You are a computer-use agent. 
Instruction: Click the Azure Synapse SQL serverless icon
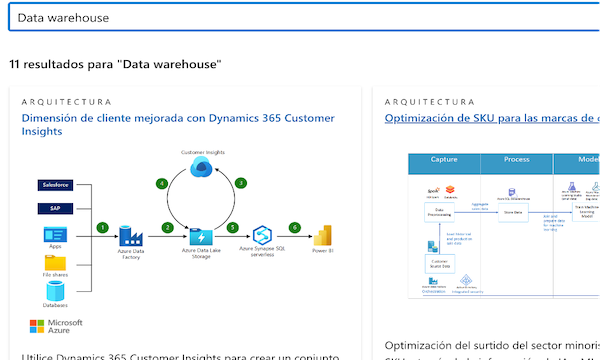[262, 235]
